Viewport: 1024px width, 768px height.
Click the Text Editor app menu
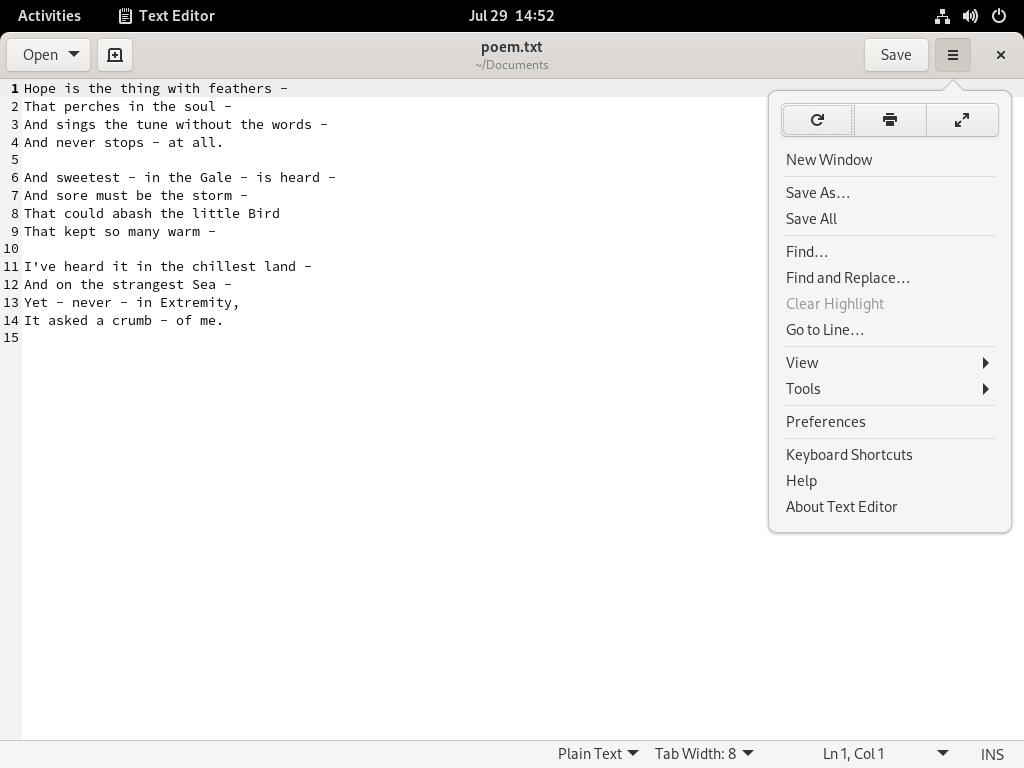[167, 16]
